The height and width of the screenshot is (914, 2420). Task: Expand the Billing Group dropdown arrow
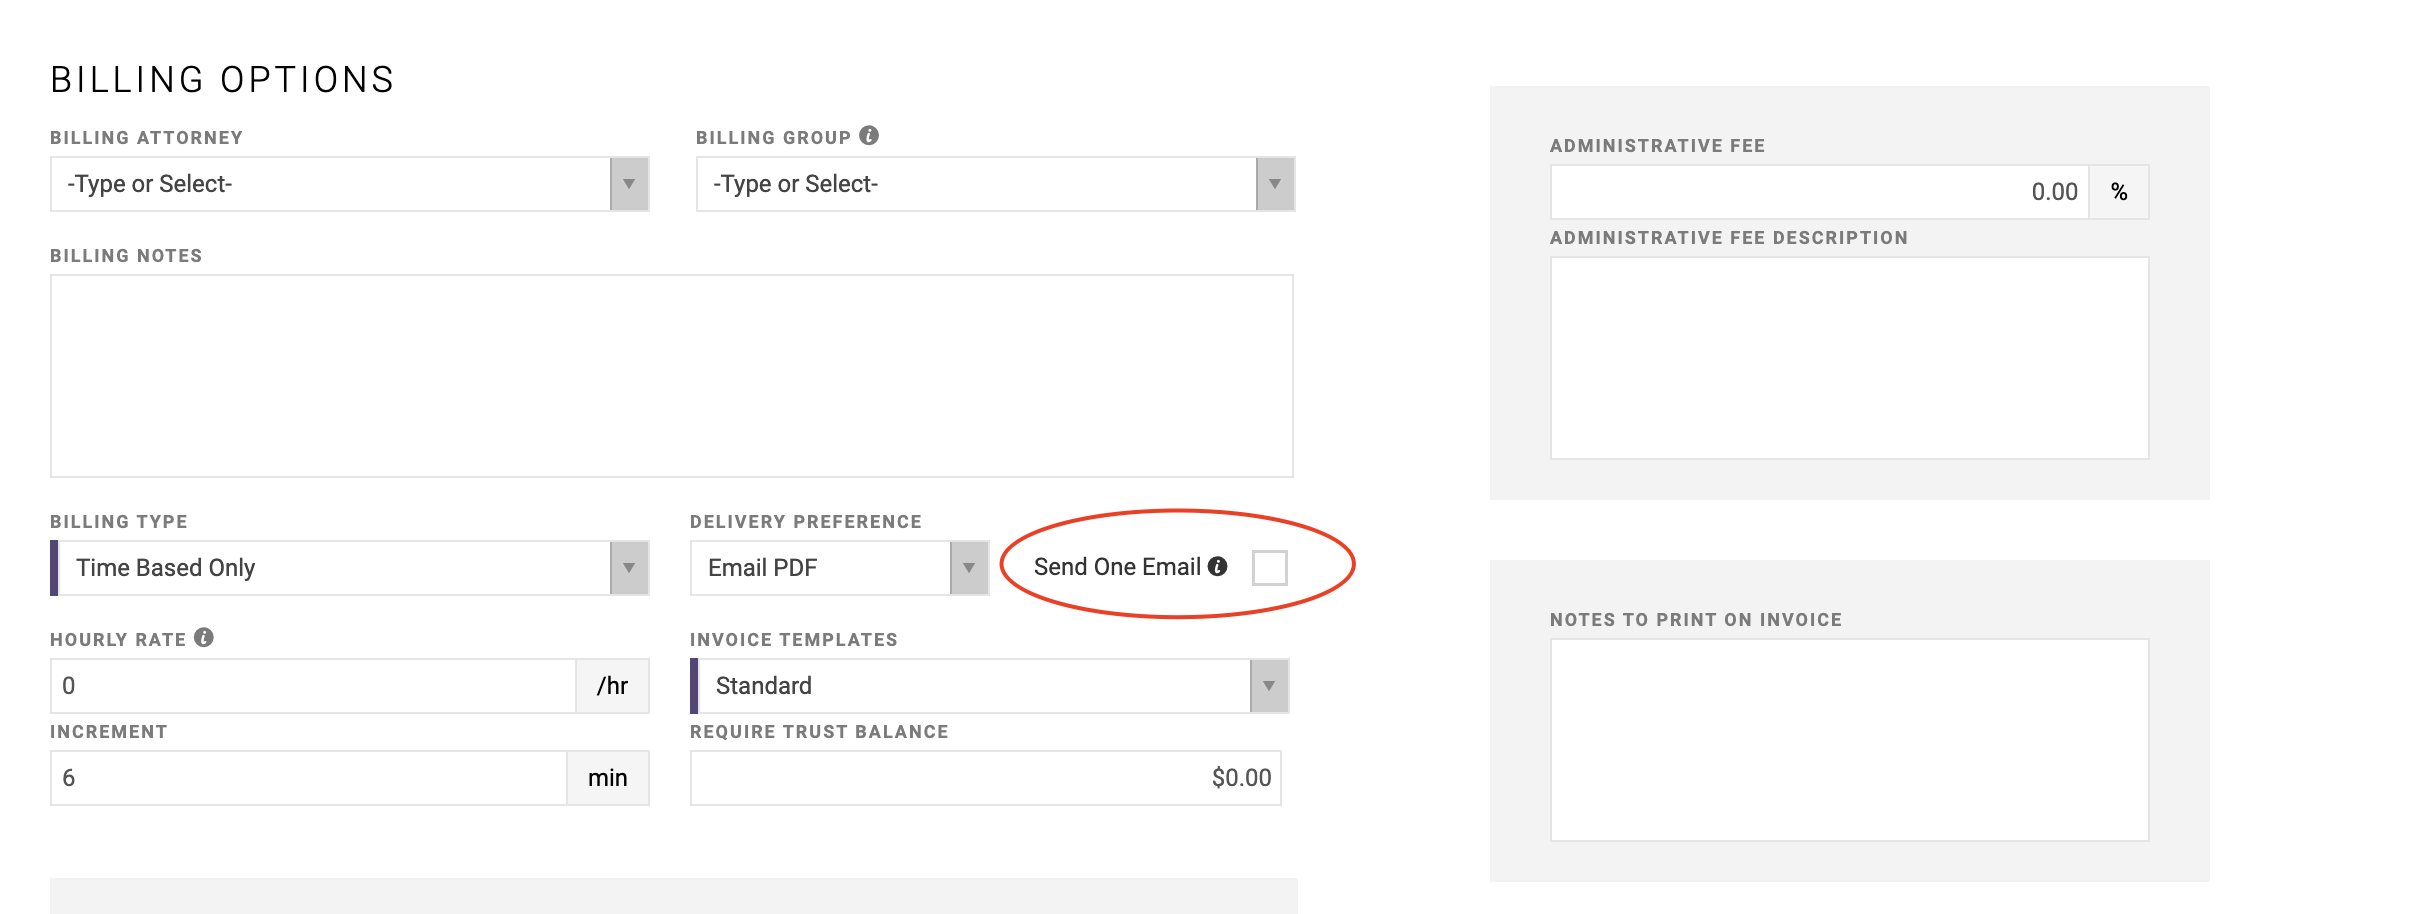[x=1275, y=184]
